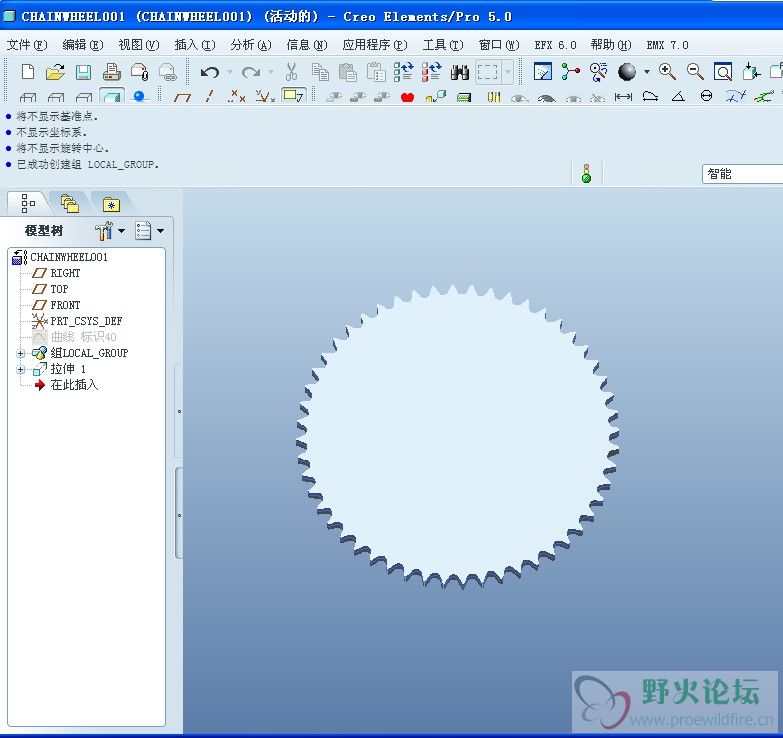Open an existing file using the folder icon
Viewport: 783px width, 738px height.
click(x=55, y=72)
